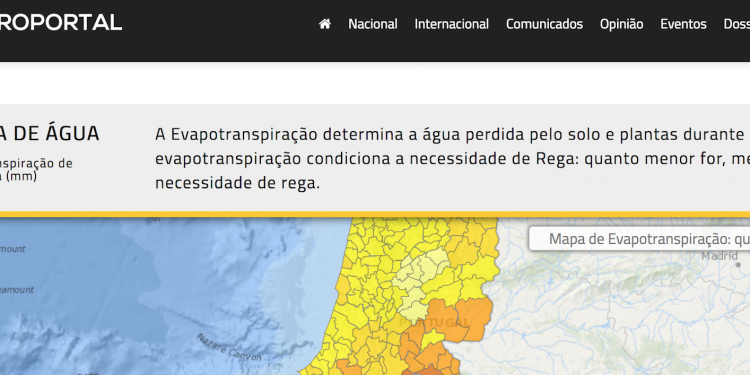Click the Nazaré Canyon label in ocean
This screenshot has width=750, height=375.
tap(229, 348)
